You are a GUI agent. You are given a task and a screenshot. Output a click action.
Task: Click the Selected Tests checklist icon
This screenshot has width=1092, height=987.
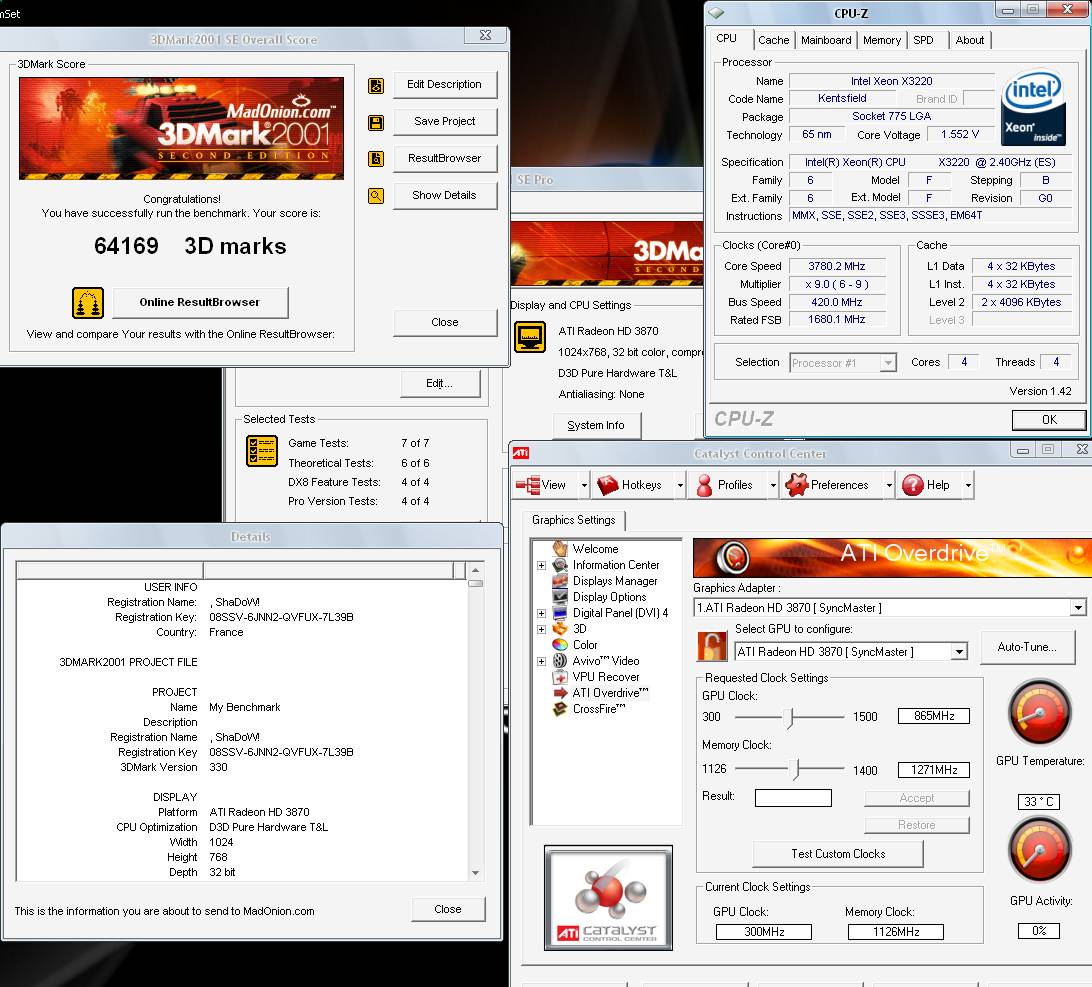tap(262, 451)
